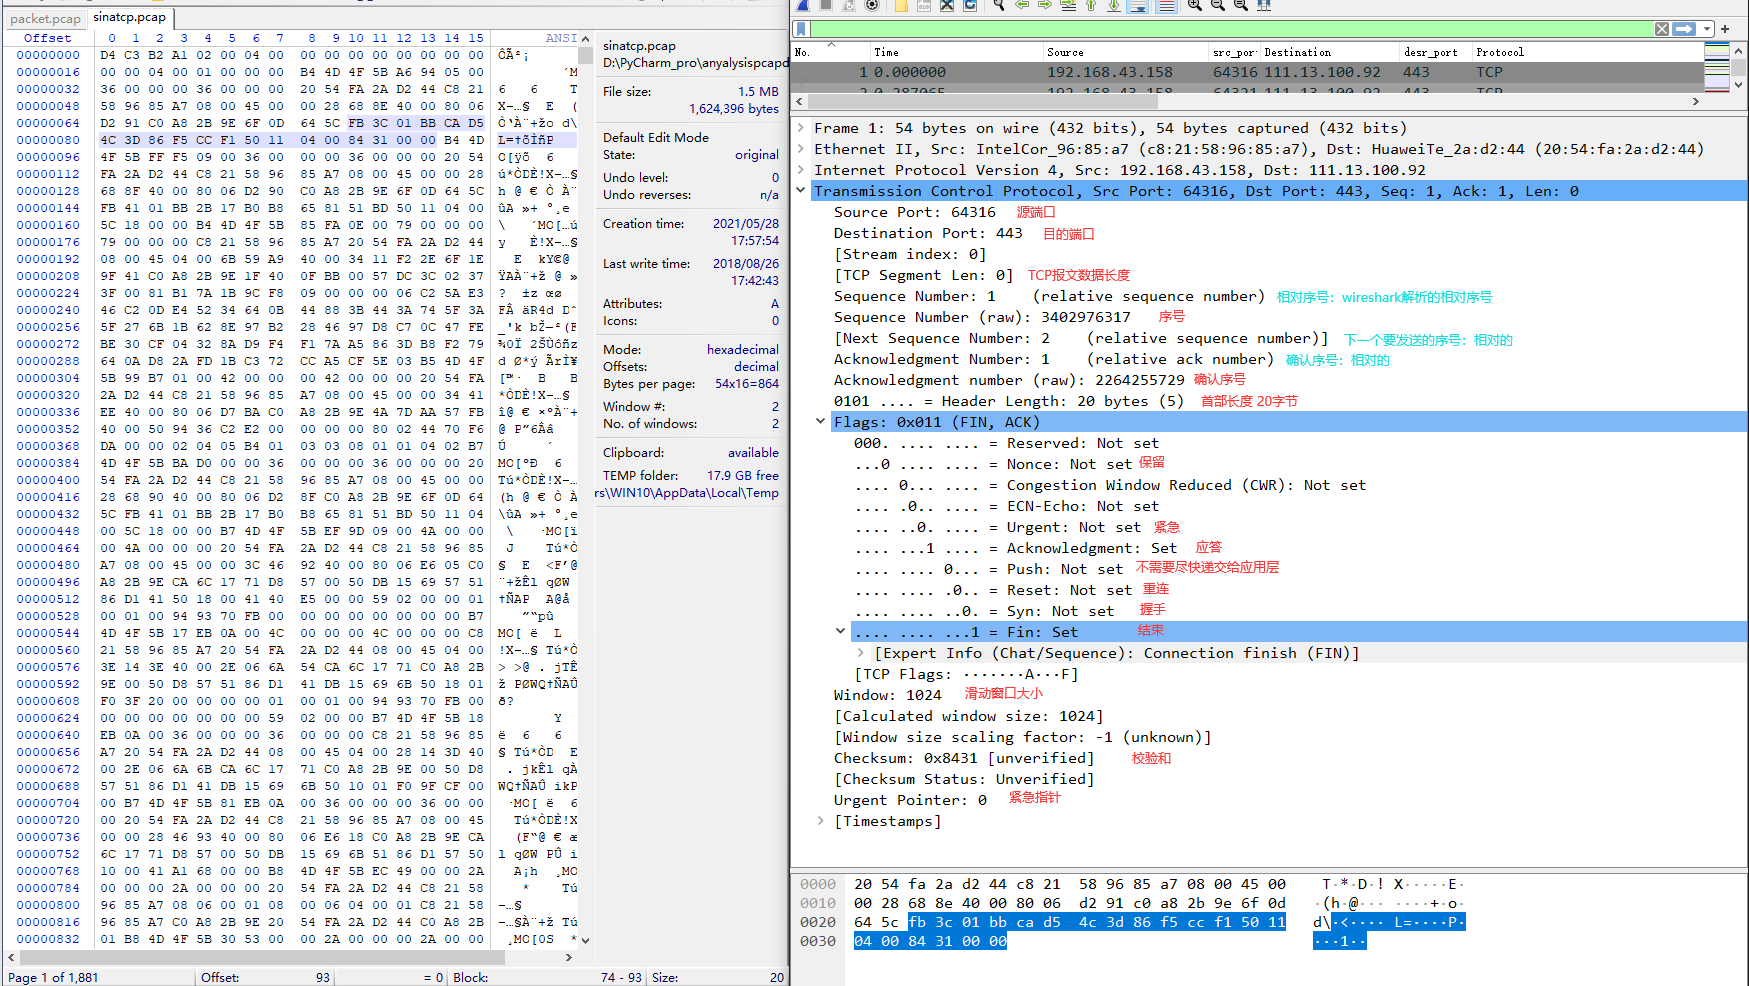Open display filter history dropdown
1749x986 pixels.
(1707, 29)
